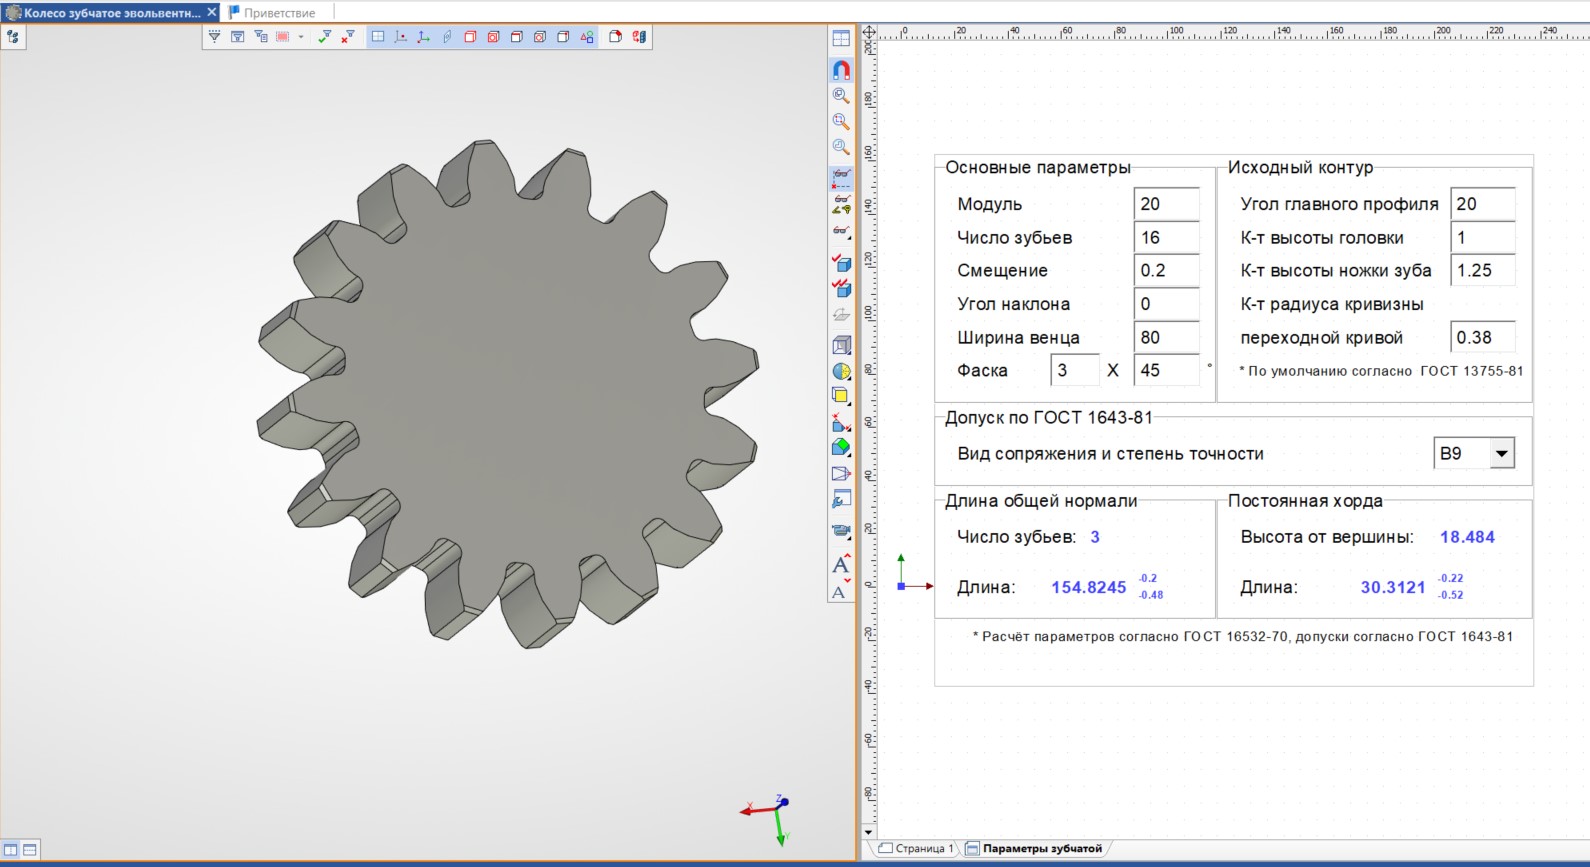Screen dimensions: 1590x867
Task: Click the filter settings window icon
Action: pos(238,37)
